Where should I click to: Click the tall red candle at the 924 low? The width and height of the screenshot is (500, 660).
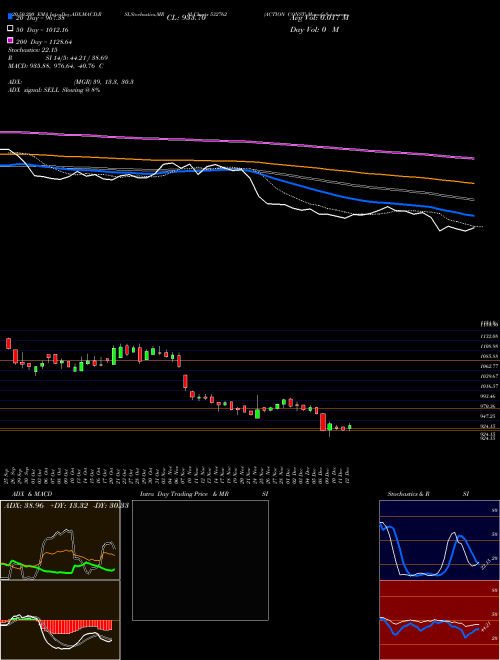click(x=323, y=422)
